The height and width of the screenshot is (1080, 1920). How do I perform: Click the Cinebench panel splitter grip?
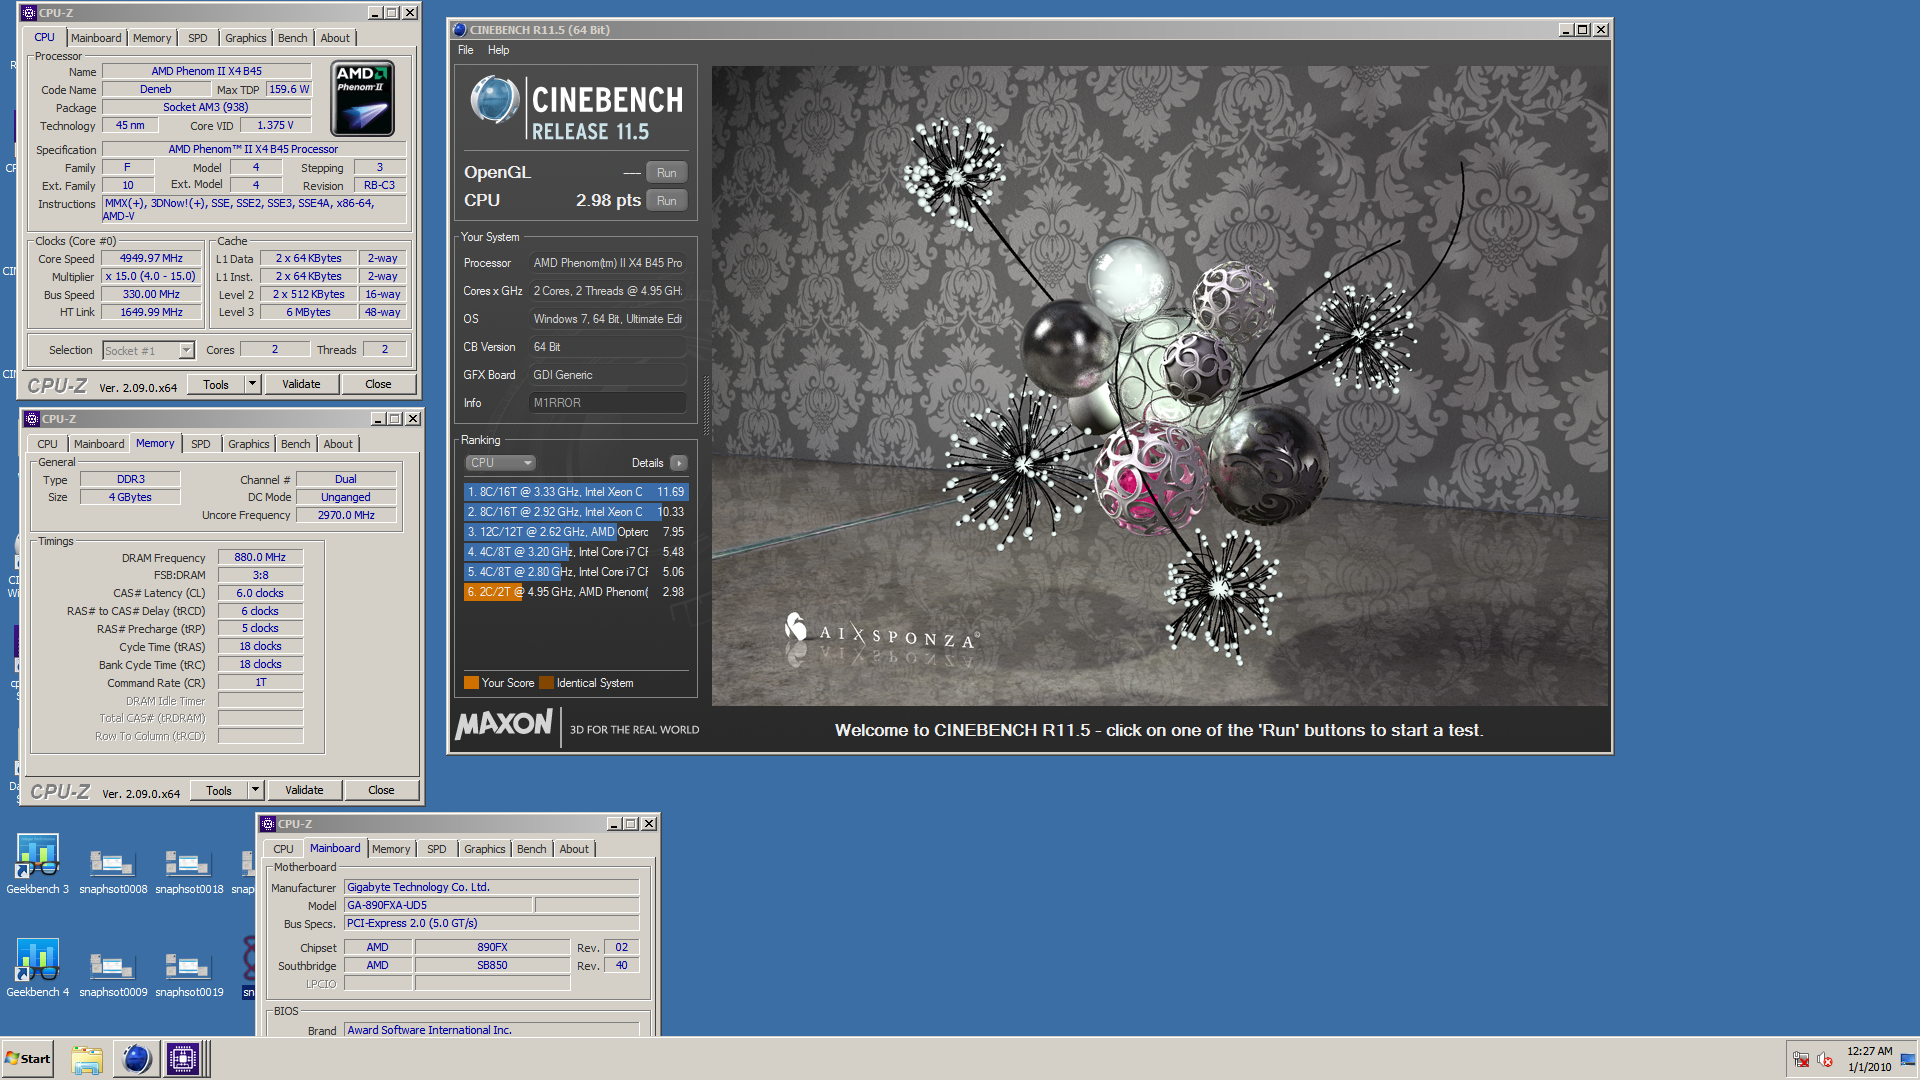706,405
